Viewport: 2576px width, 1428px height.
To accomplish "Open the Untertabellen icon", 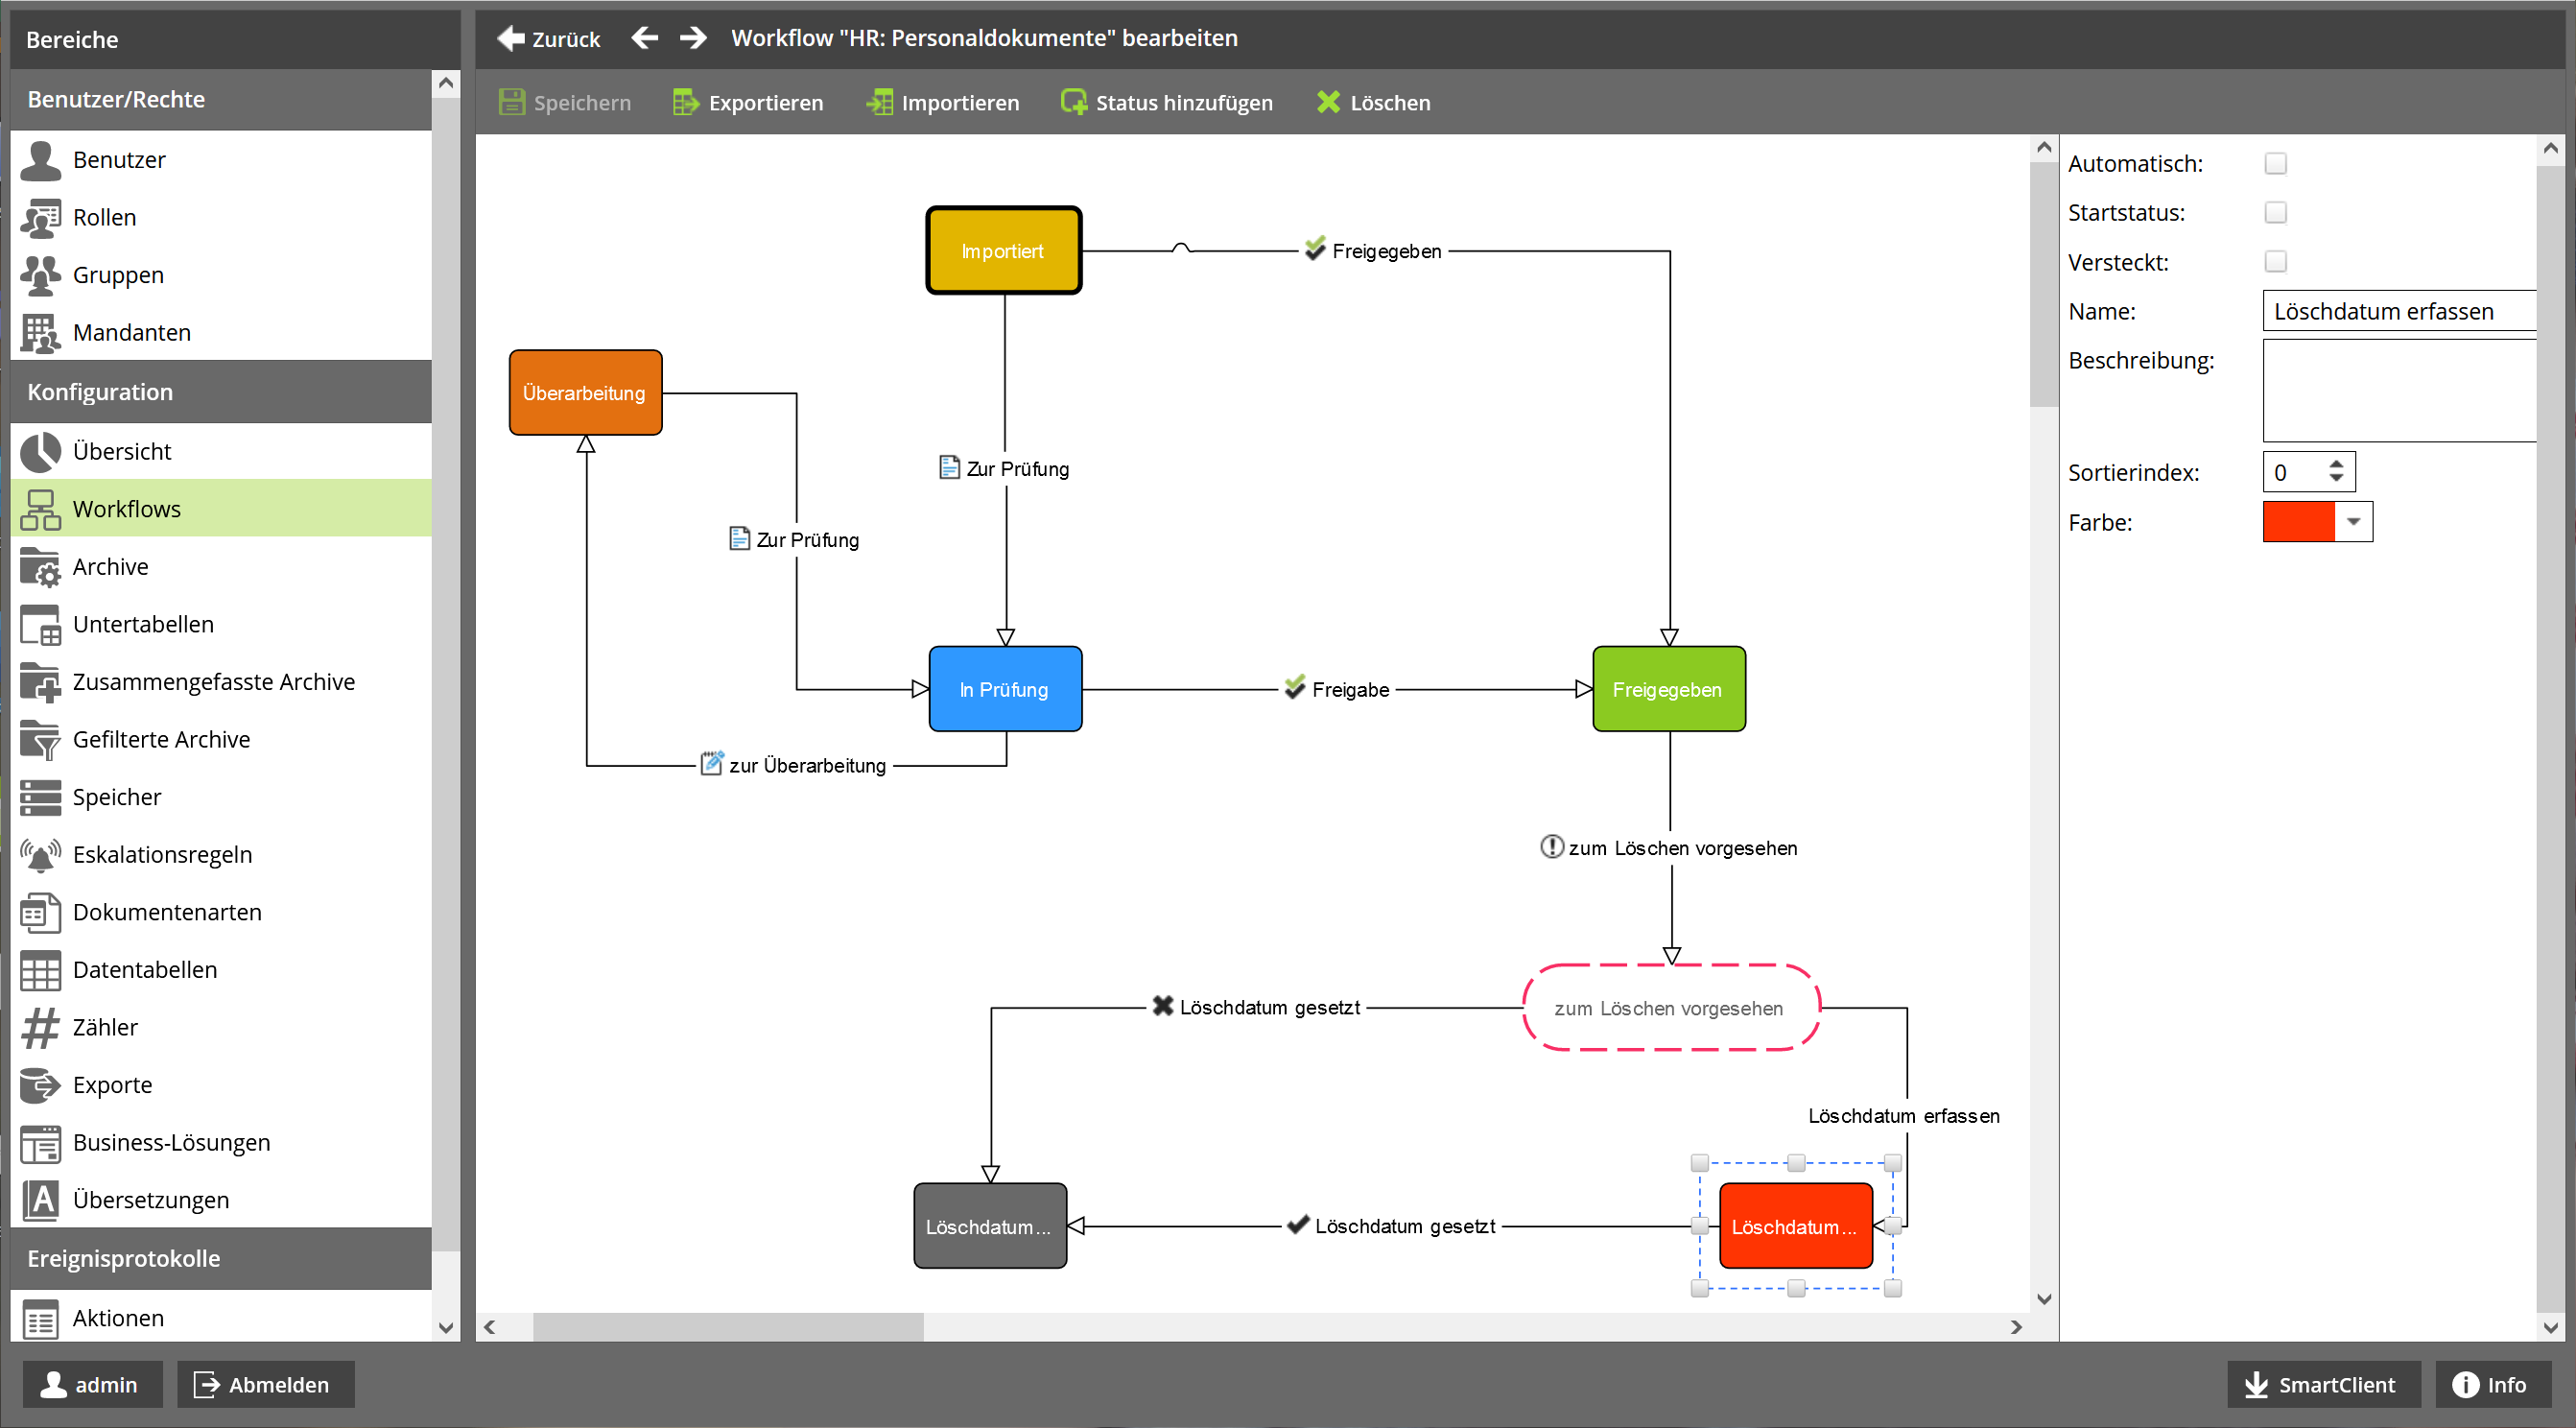I will tap(40, 624).
